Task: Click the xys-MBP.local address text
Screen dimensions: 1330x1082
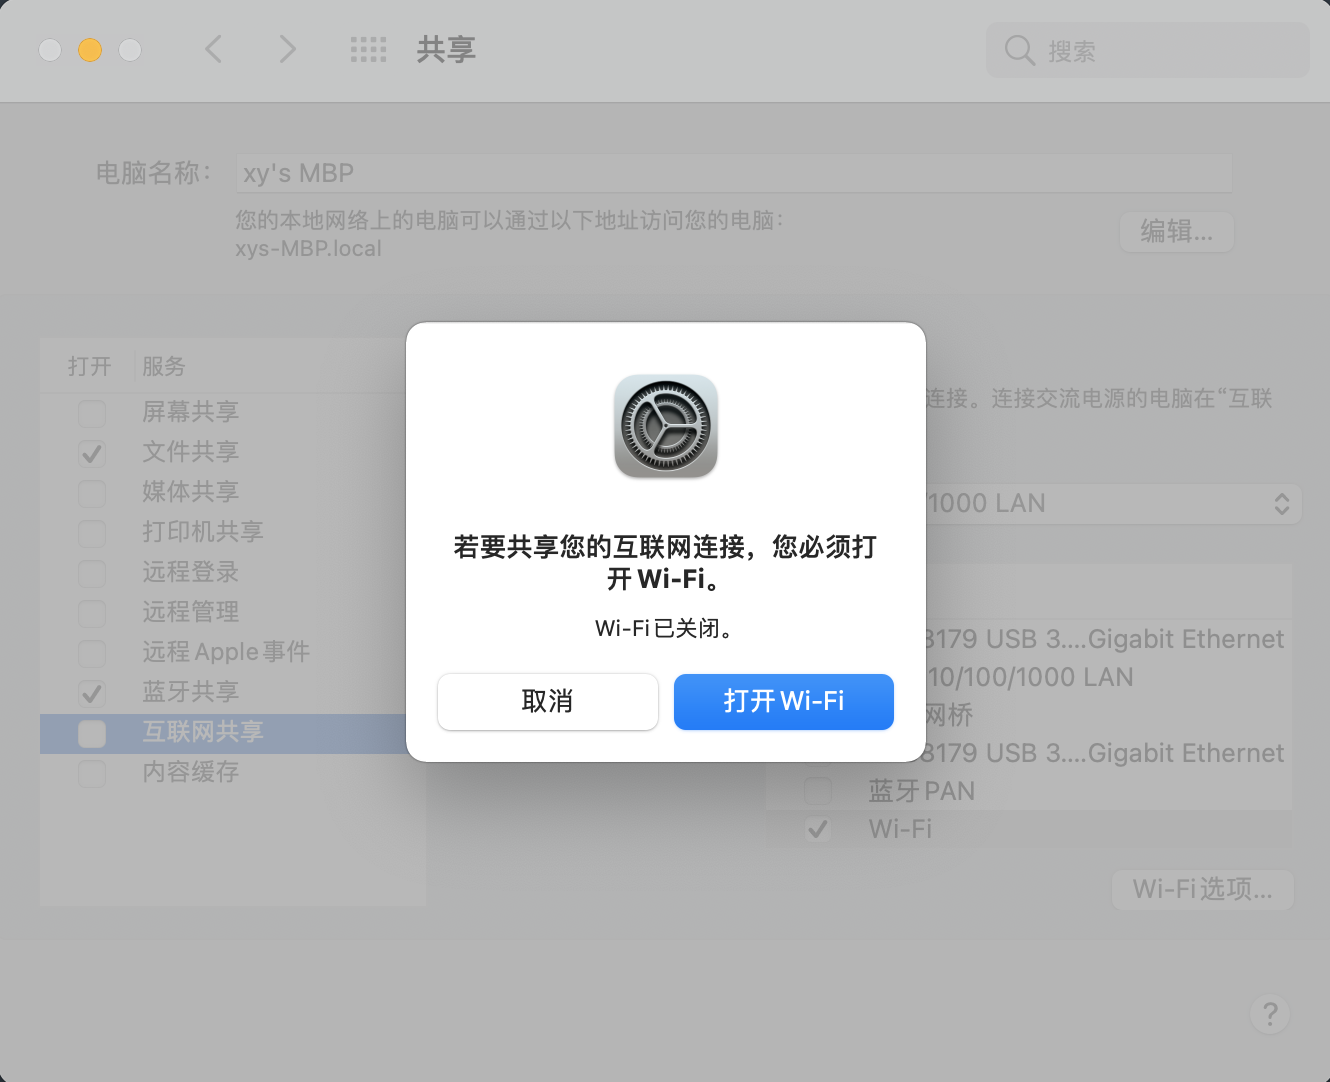Action: (308, 248)
